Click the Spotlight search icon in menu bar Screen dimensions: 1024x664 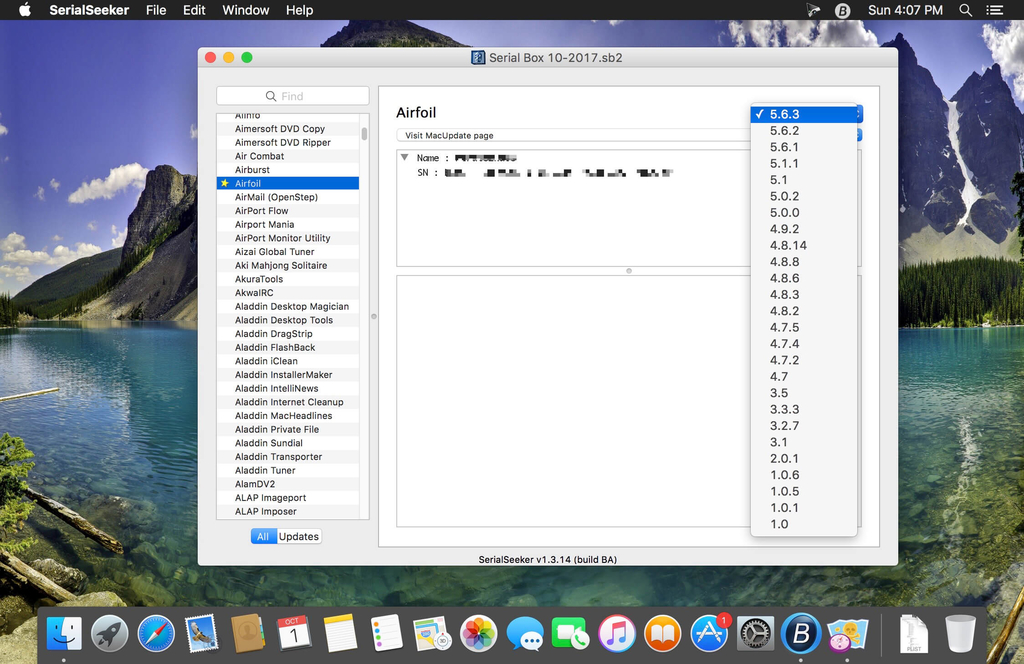point(965,10)
